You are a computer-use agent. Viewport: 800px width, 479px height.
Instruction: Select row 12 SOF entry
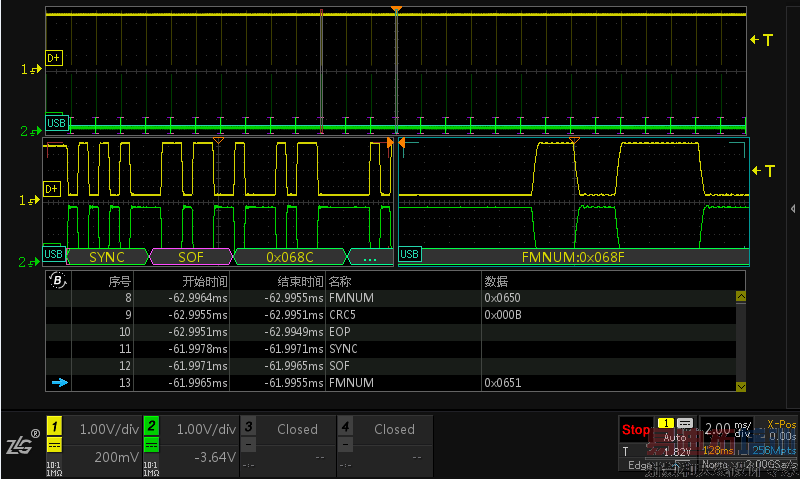click(x=391, y=366)
